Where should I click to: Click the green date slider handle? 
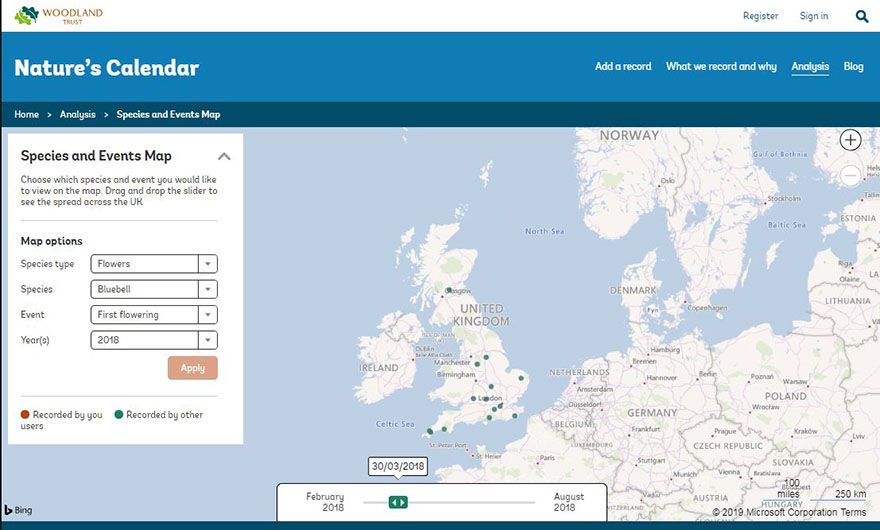tap(398, 502)
